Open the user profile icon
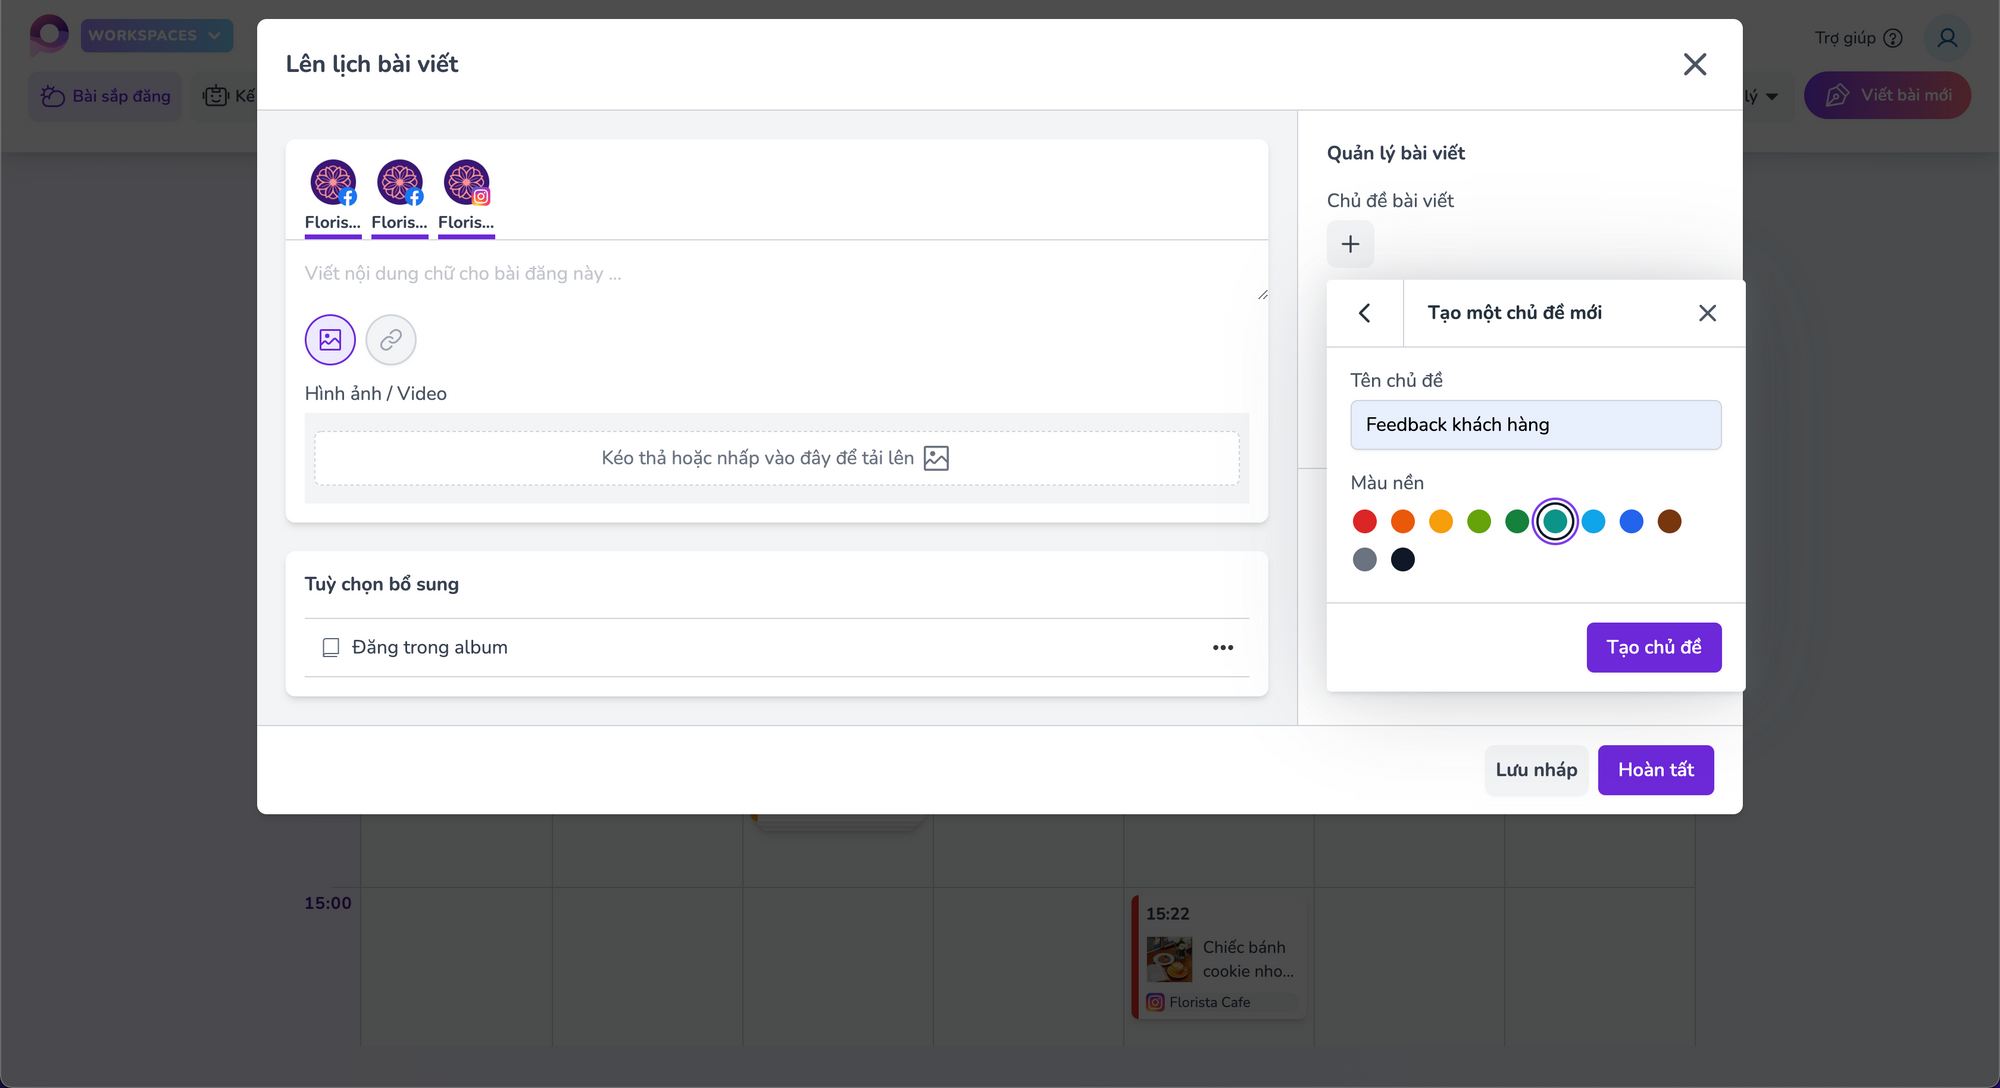 (x=1947, y=38)
